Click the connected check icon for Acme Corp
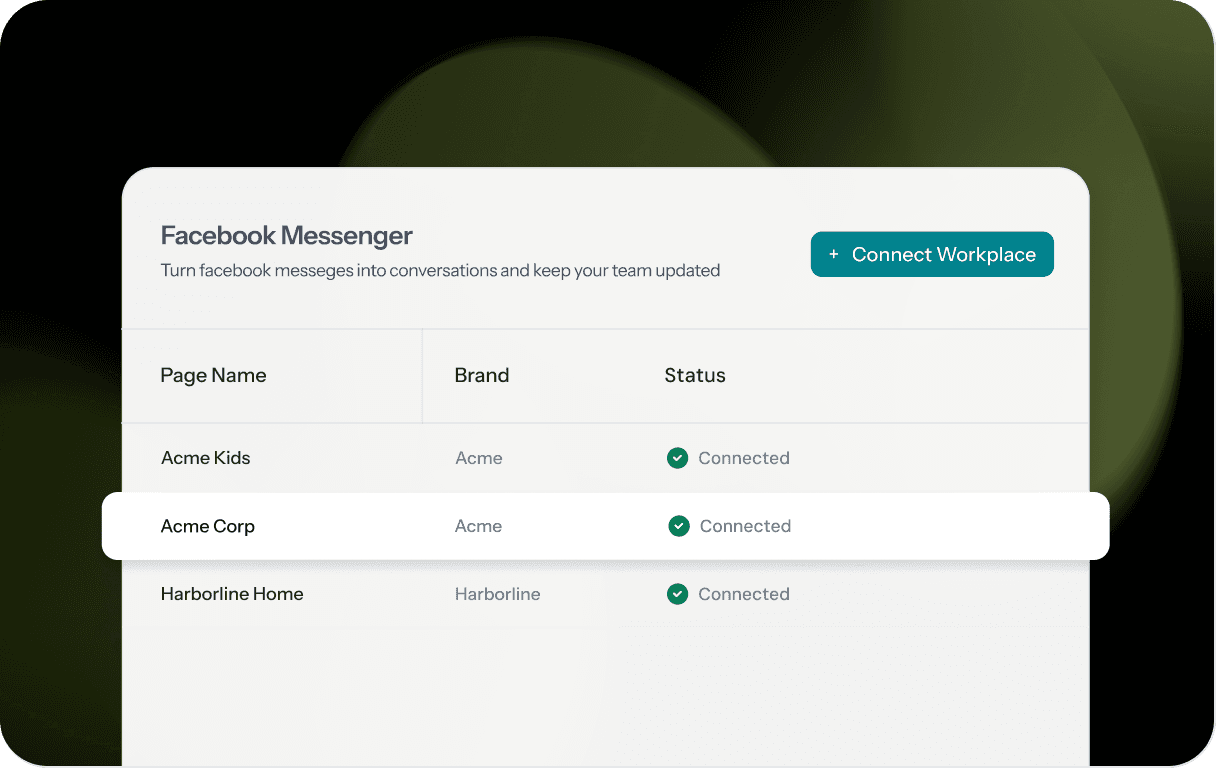This screenshot has height=768, width=1216. [679, 526]
